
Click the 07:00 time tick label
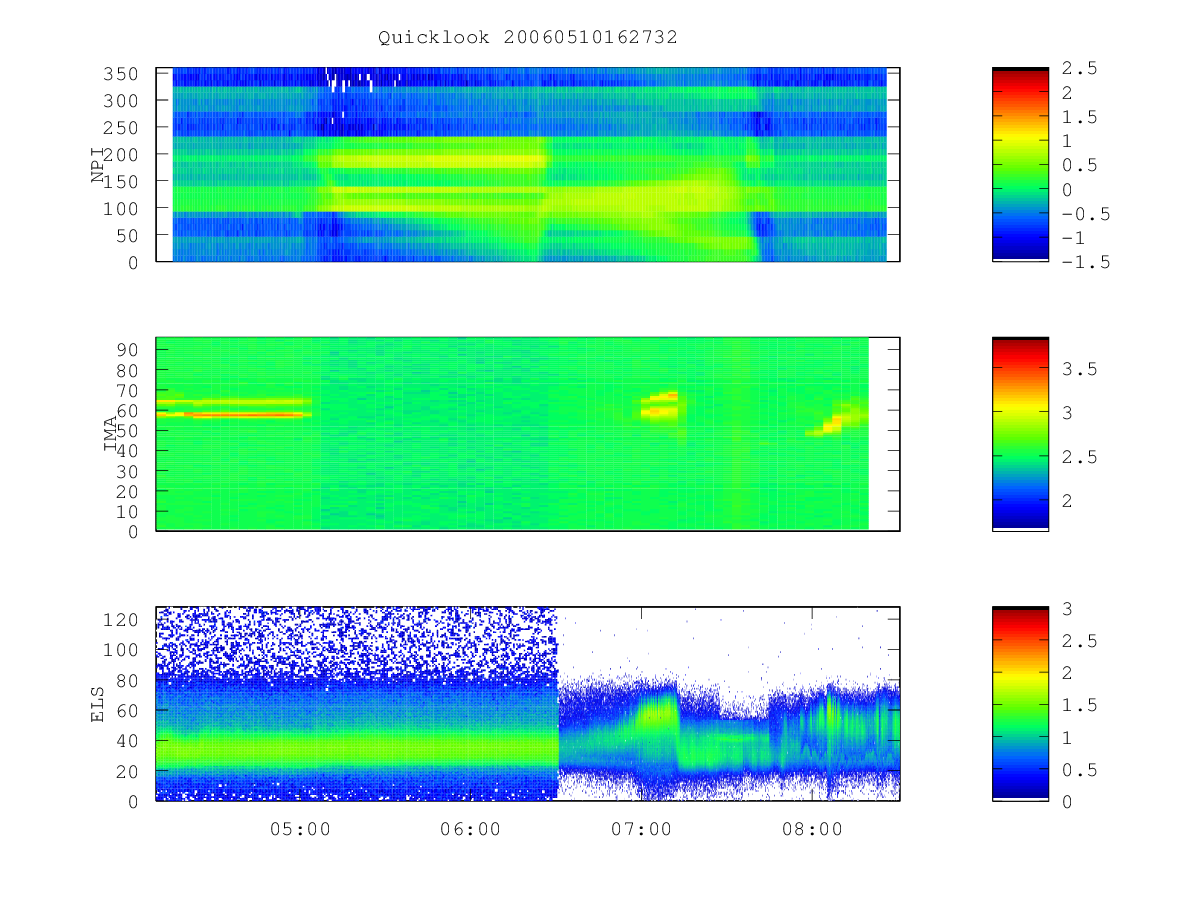[x=641, y=829]
